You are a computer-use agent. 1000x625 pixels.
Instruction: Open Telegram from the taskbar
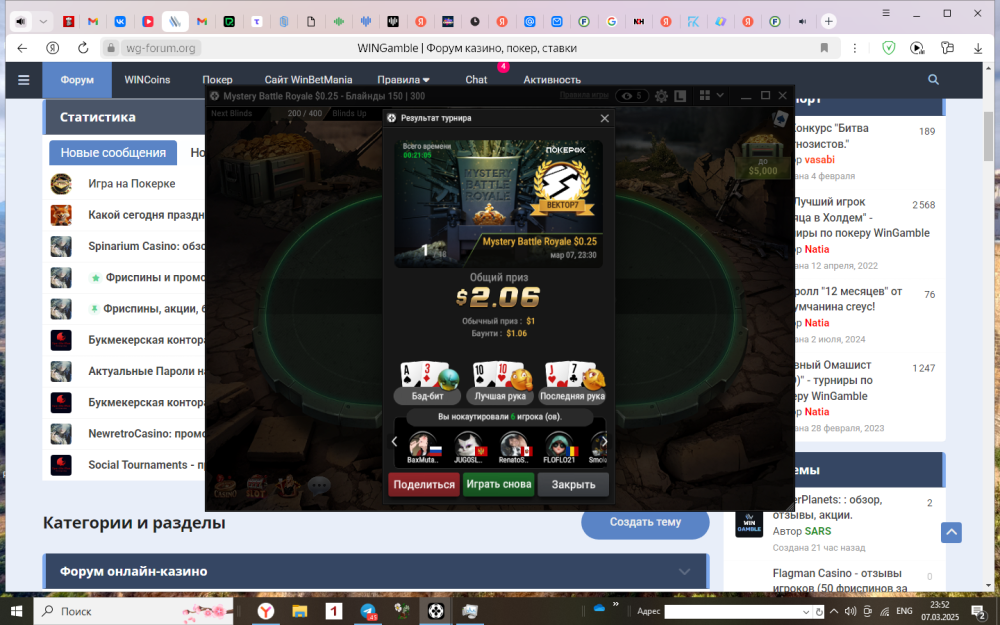[x=369, y=610]
